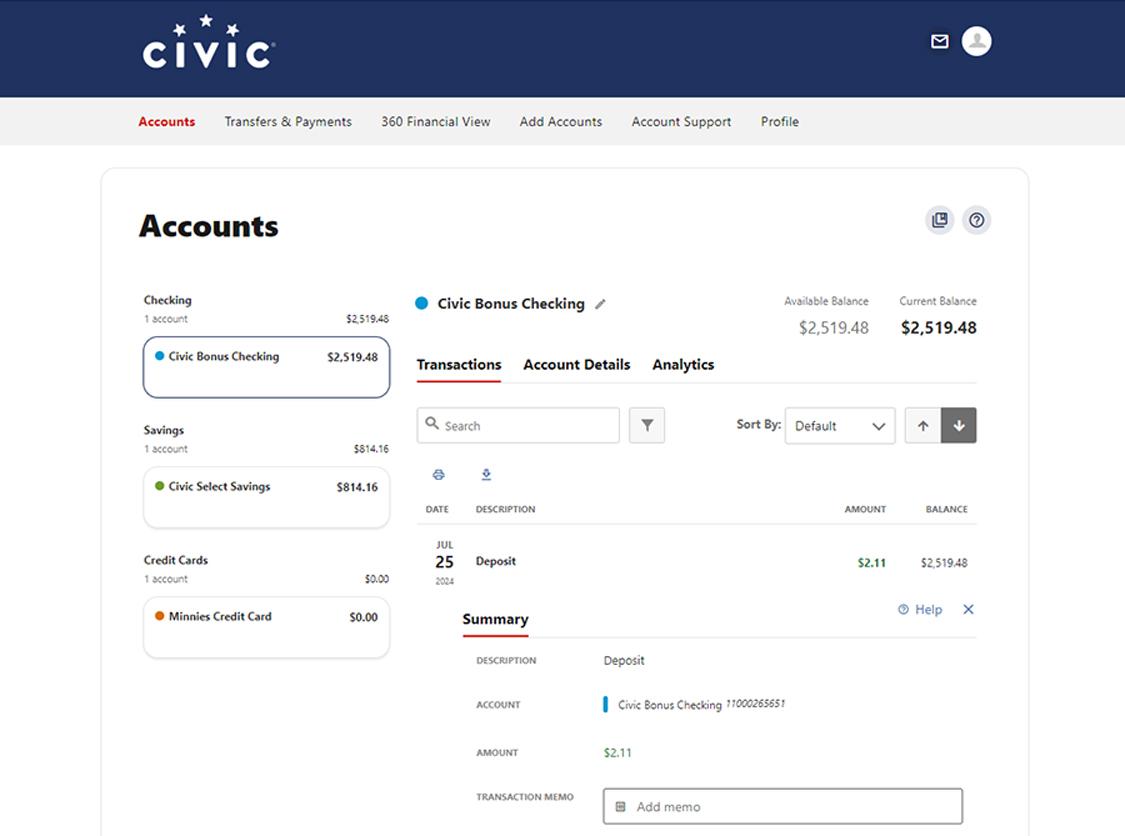Click the Credit Cards section heading
The width and height of the screenshot is (1125, 836).
[x=176, y=560]
